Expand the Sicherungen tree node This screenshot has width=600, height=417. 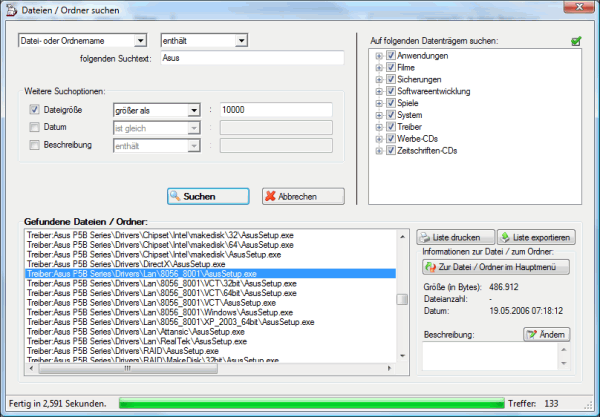point(379,80)
